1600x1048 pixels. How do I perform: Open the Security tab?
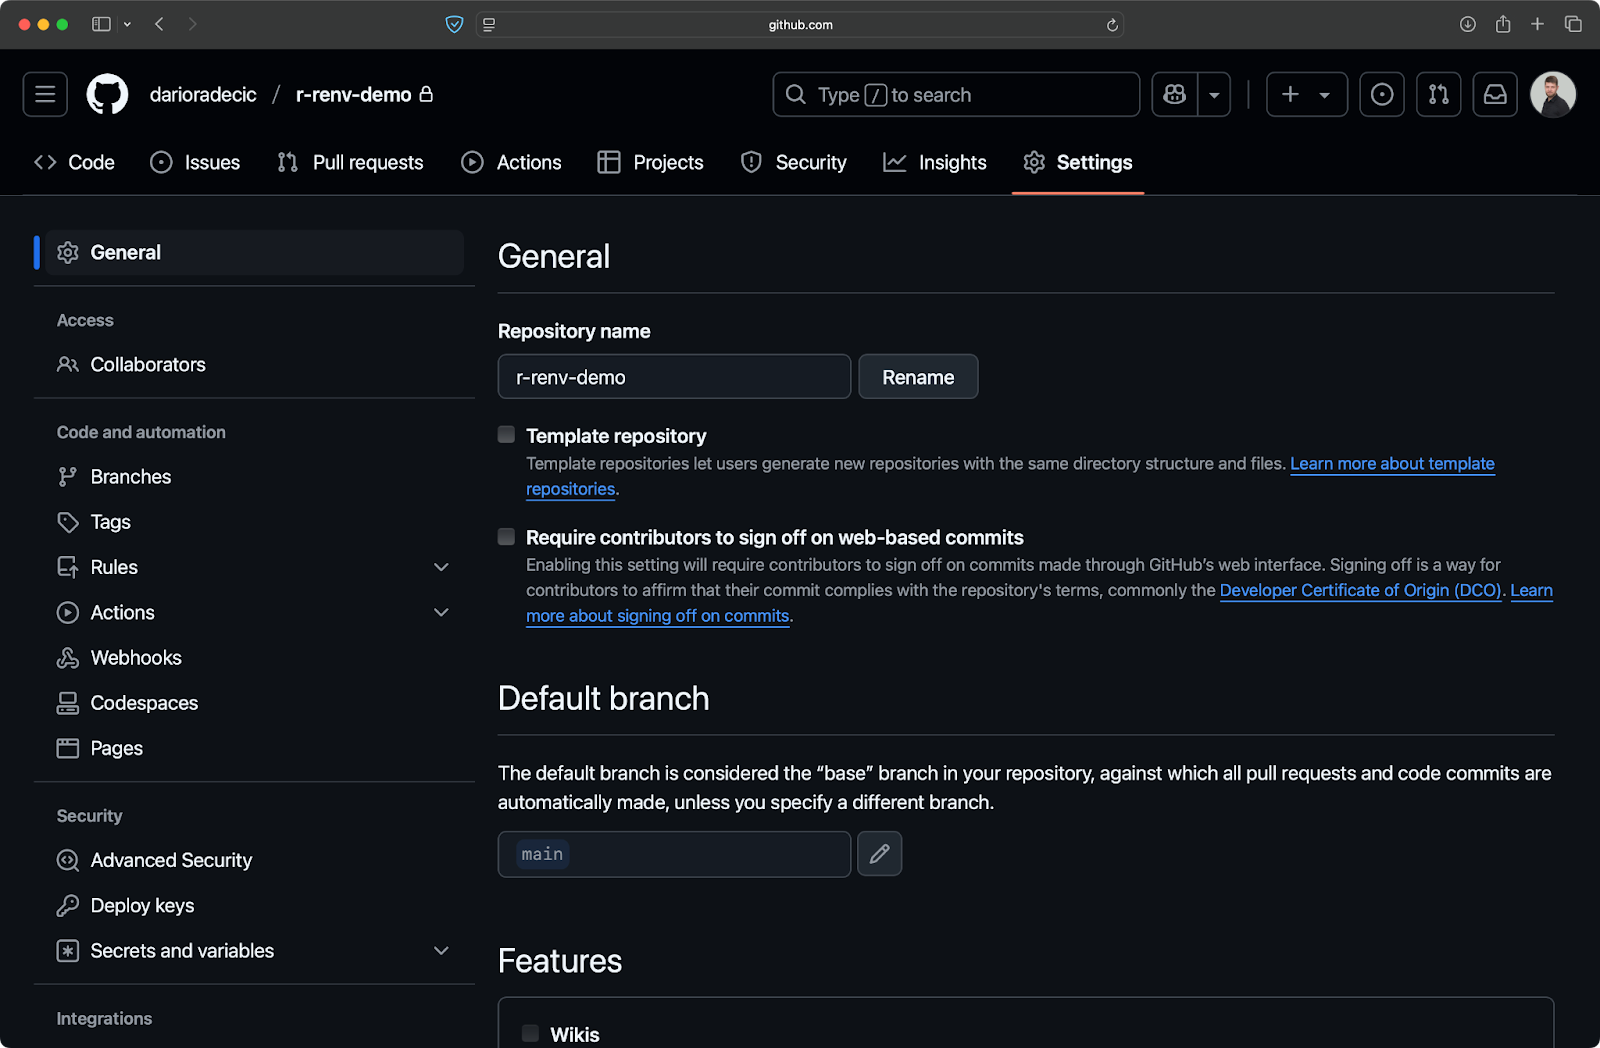(x=793, y=162)
